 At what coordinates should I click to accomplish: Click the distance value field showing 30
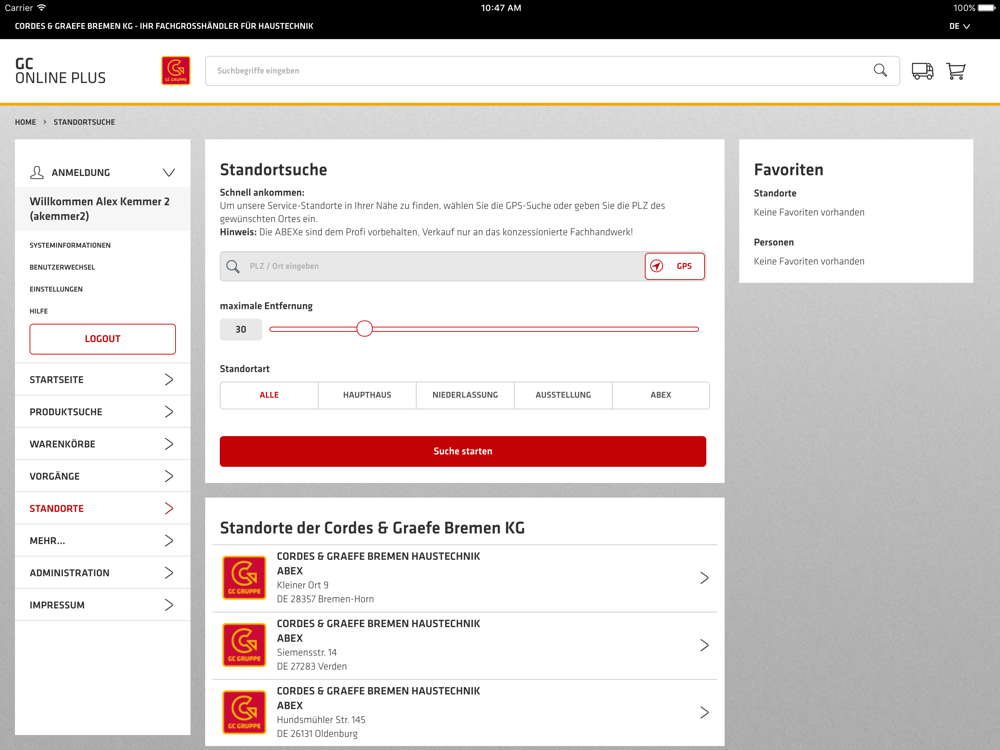pos(241,330)
